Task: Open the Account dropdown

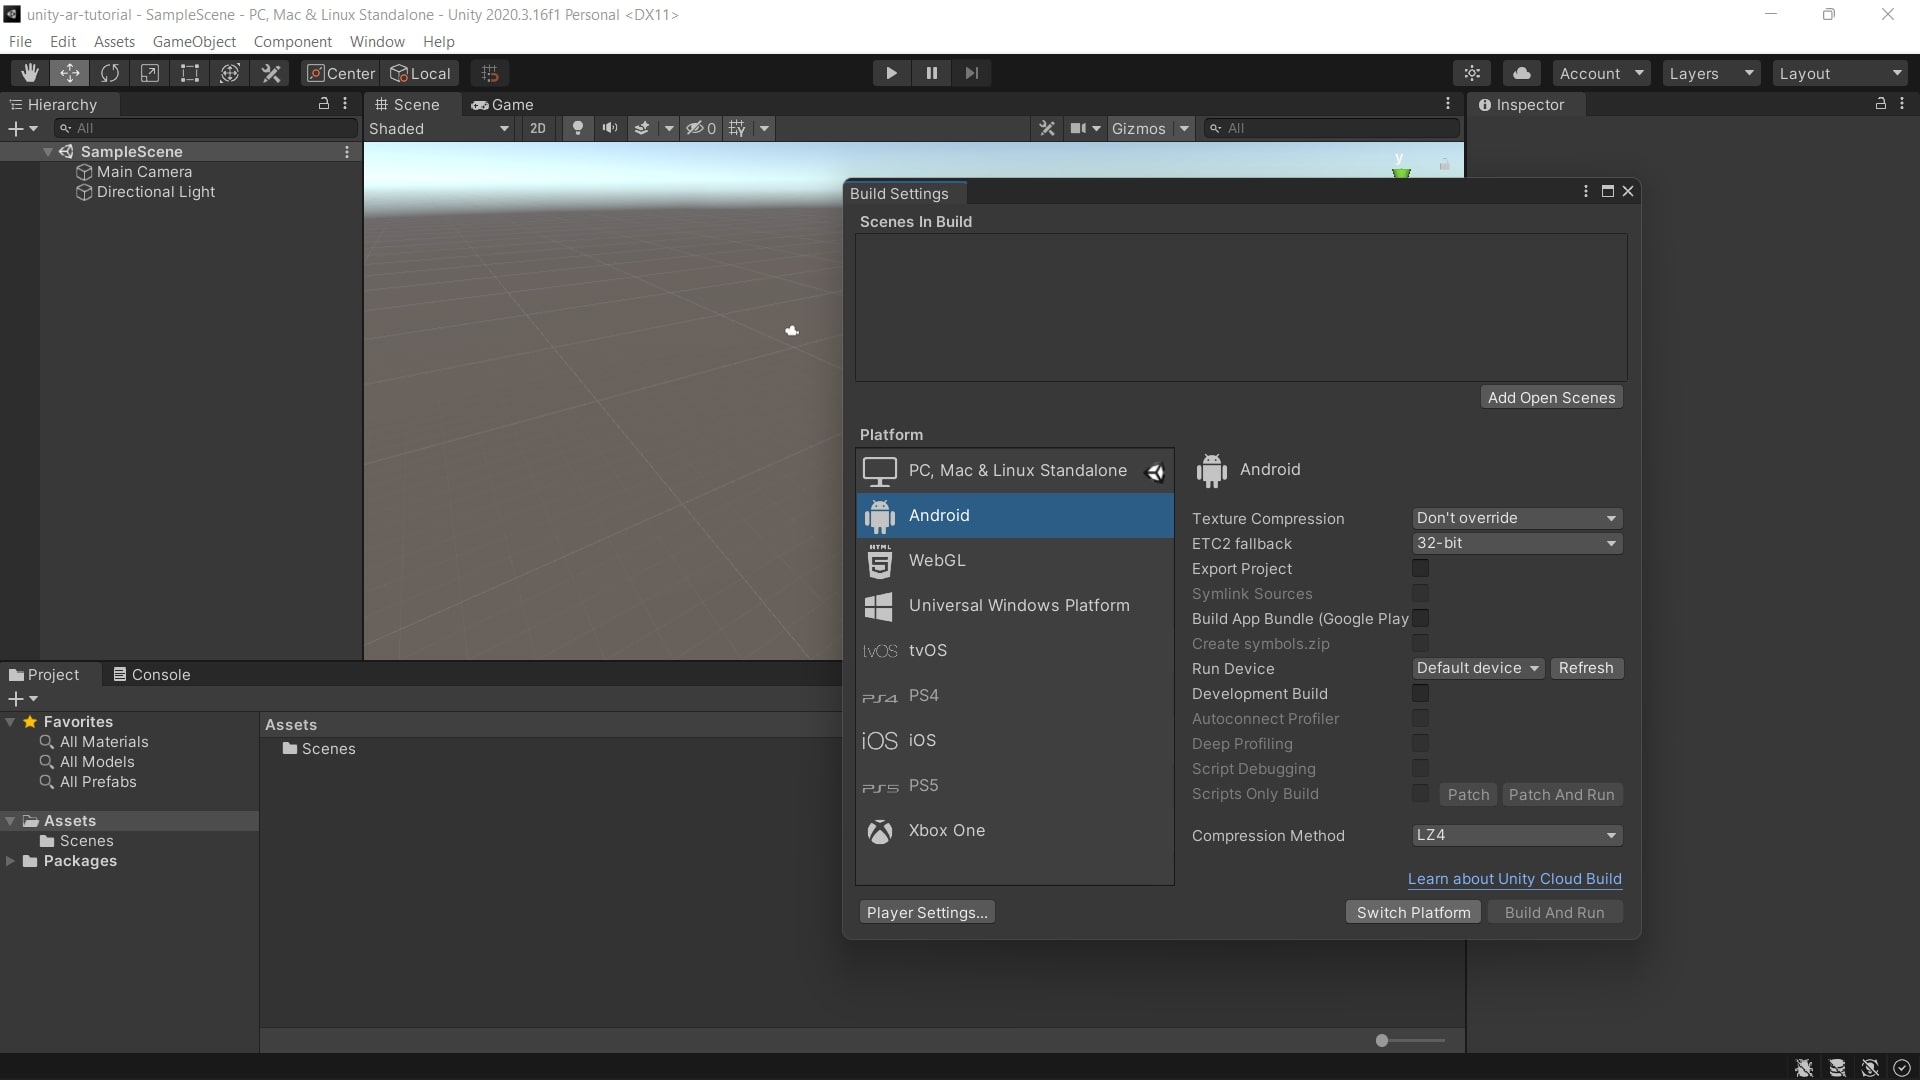Action: (1601, 73)
